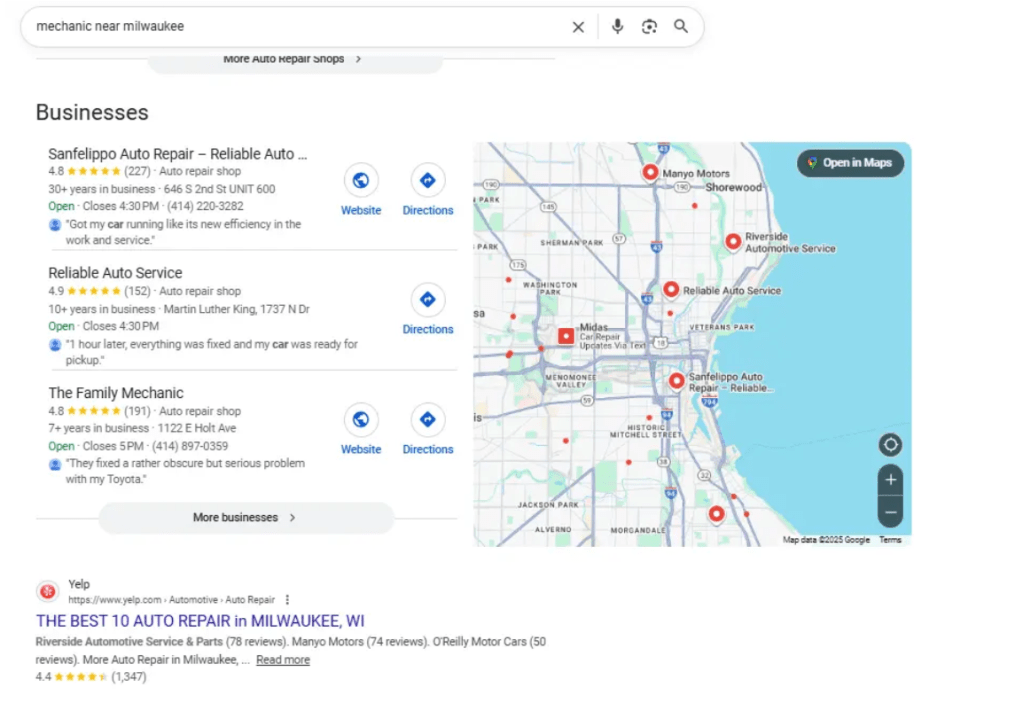Open Yelp result options menu
Screen dimensions: 1023x711
pos(287,600)
